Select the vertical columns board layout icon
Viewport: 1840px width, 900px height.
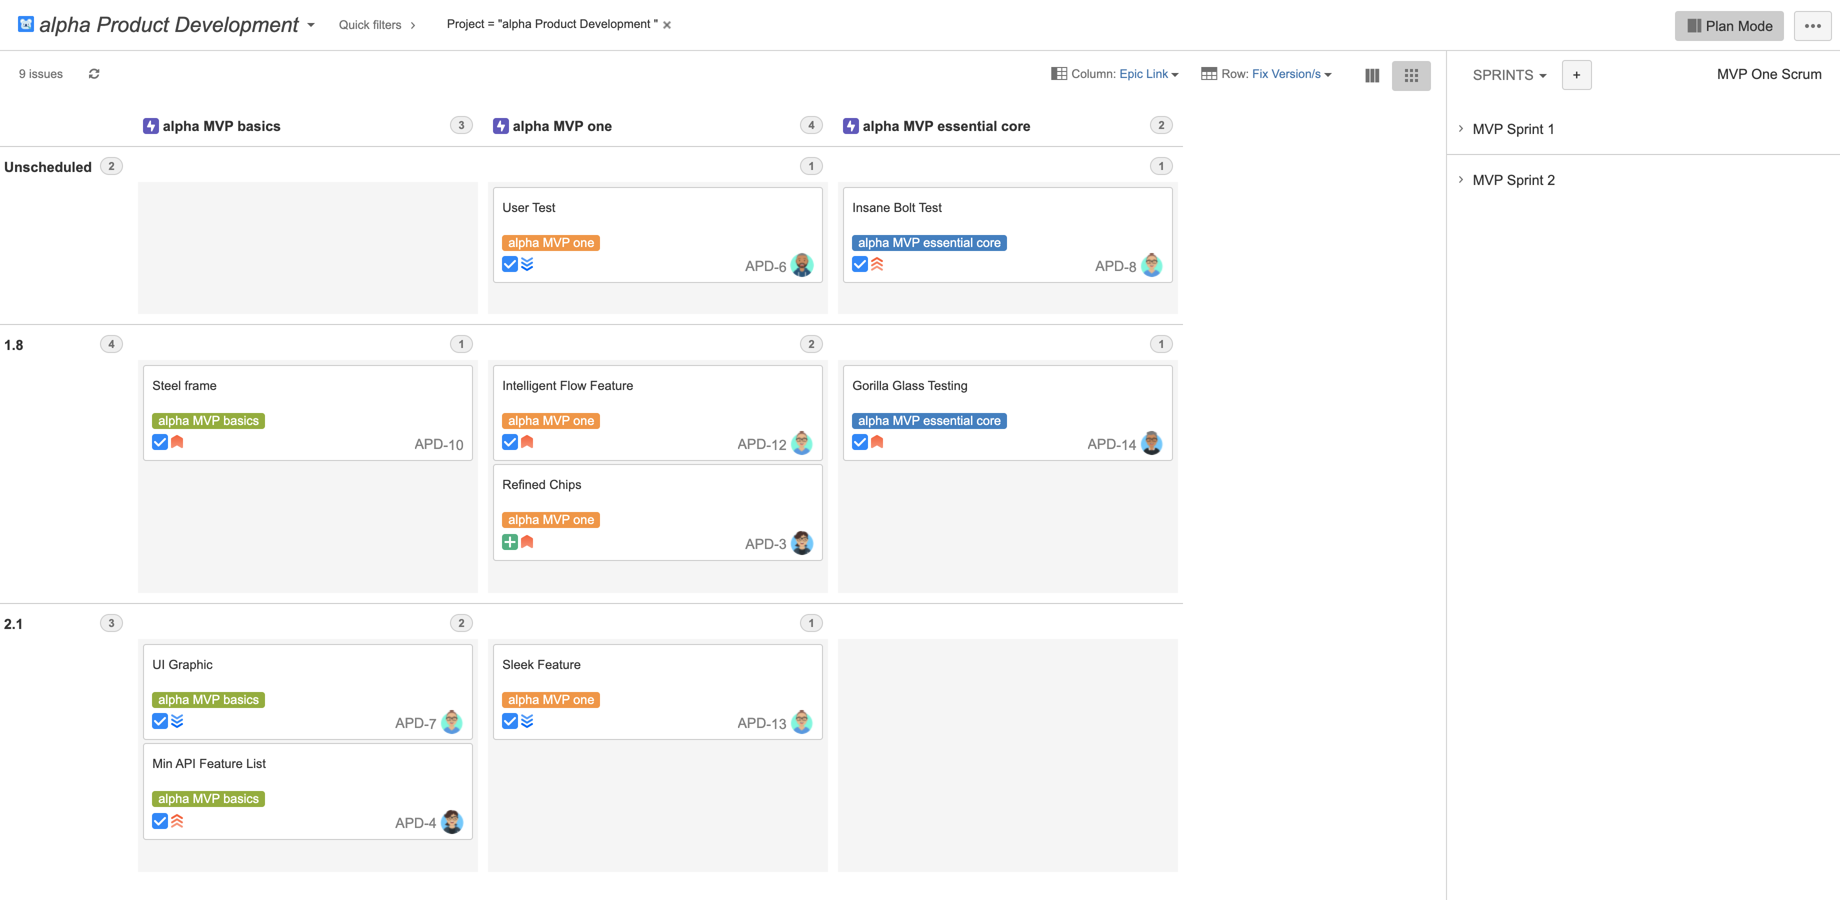(x=1371, y=75)
